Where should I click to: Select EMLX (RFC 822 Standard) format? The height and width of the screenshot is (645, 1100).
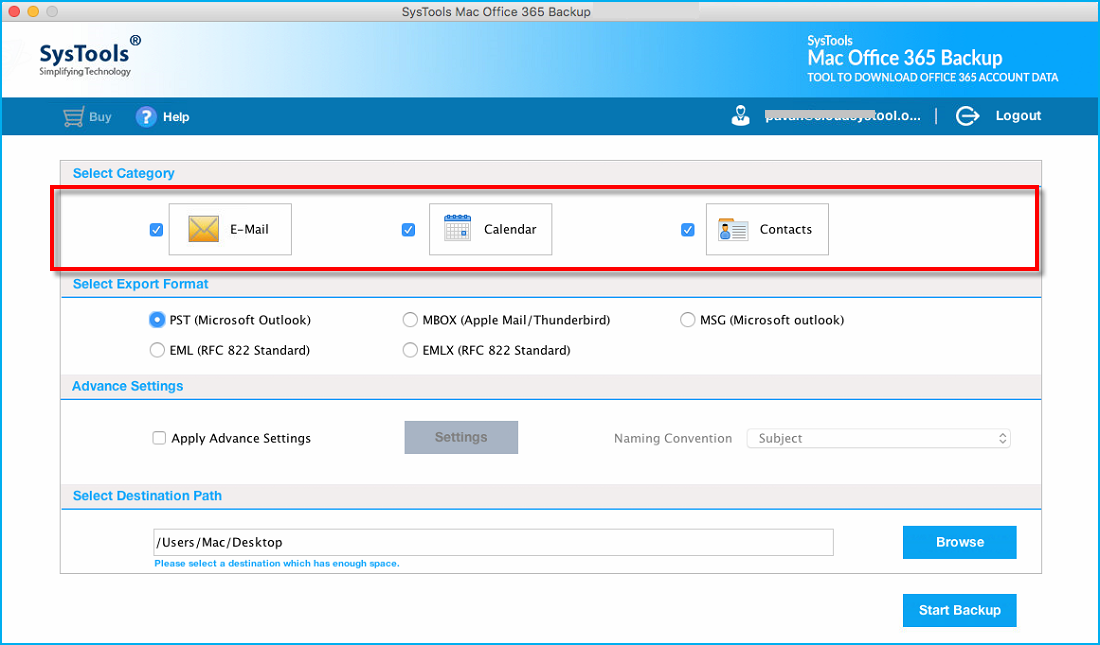[410, 350]
